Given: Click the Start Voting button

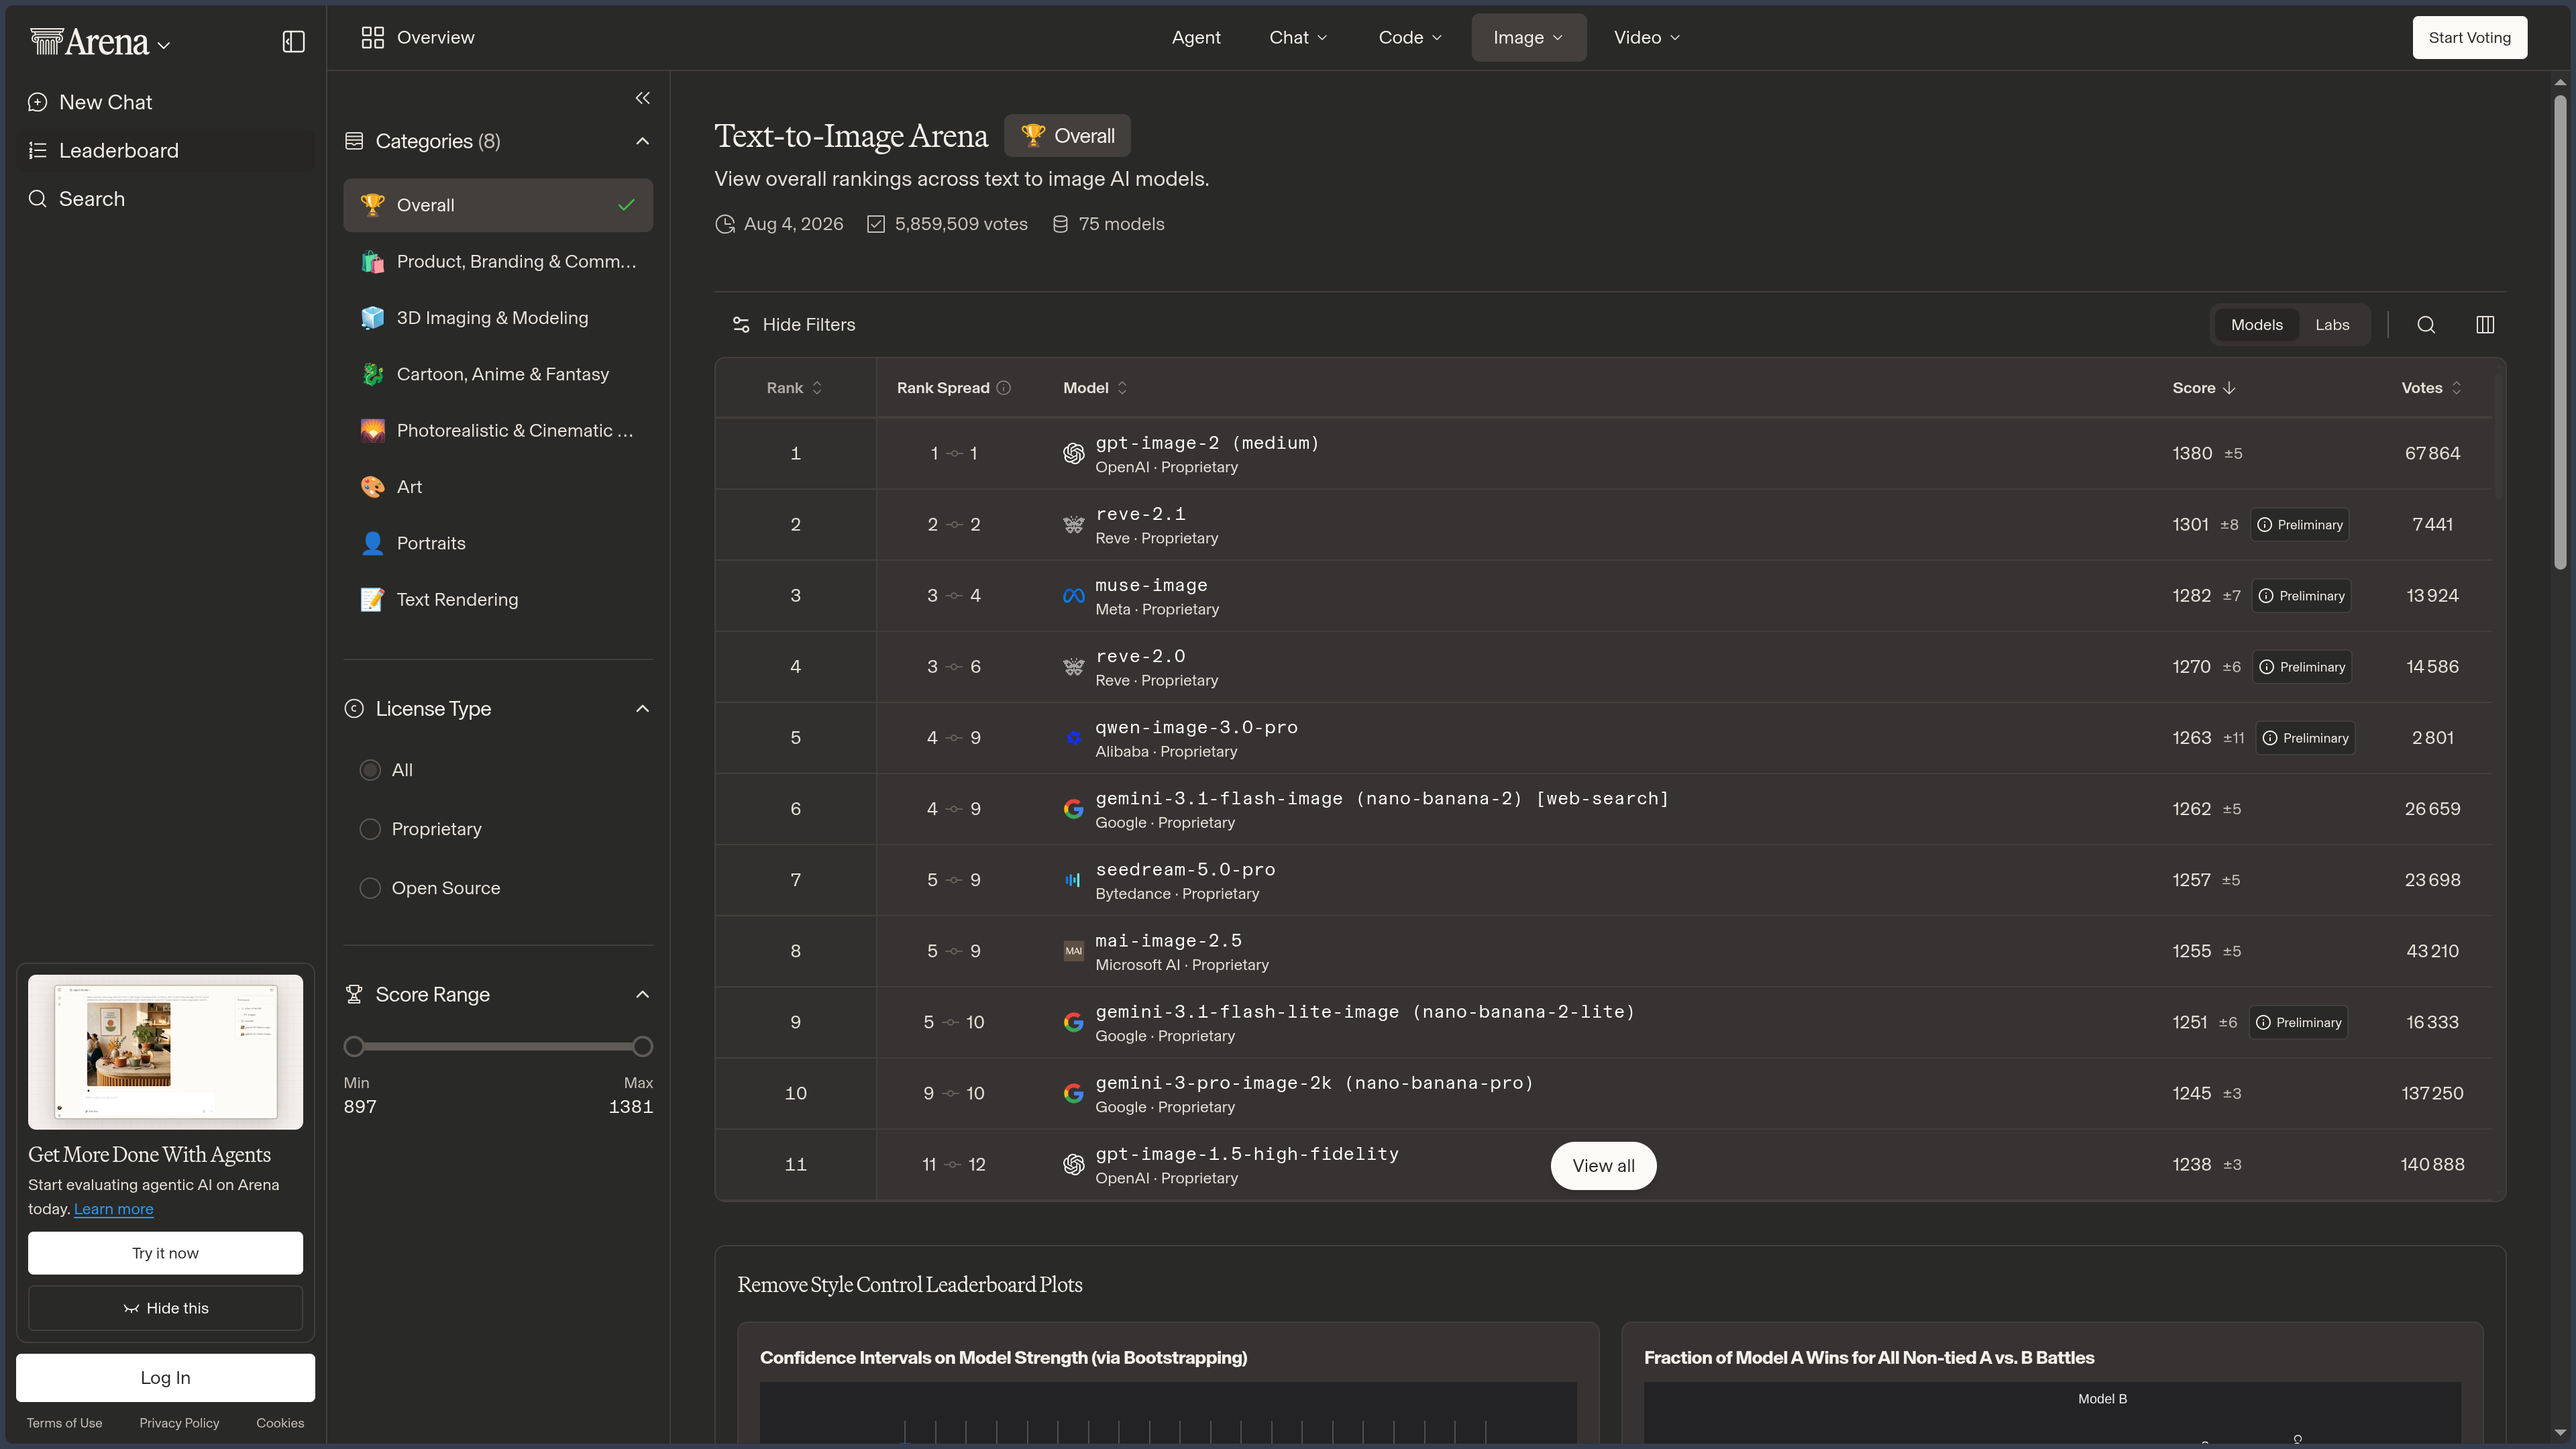Looking at the screenshot, I should (x=2469, y=37).
